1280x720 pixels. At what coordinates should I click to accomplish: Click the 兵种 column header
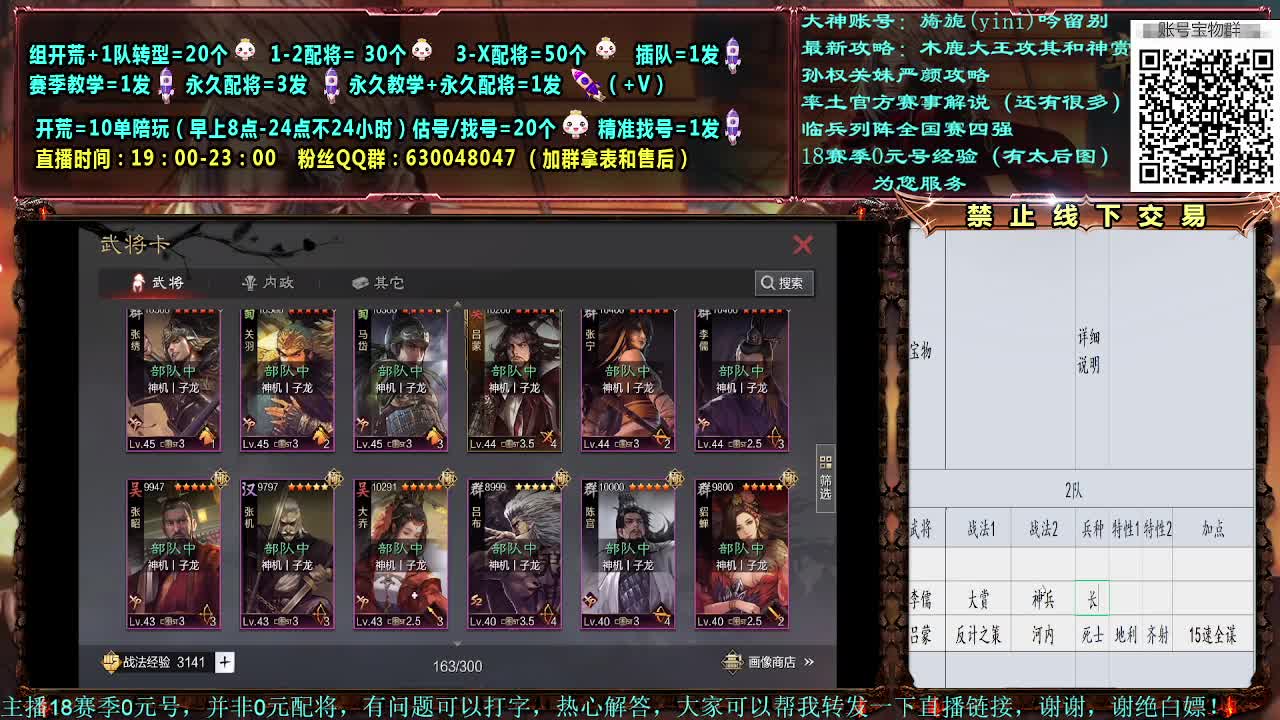tap(1092, 530)
